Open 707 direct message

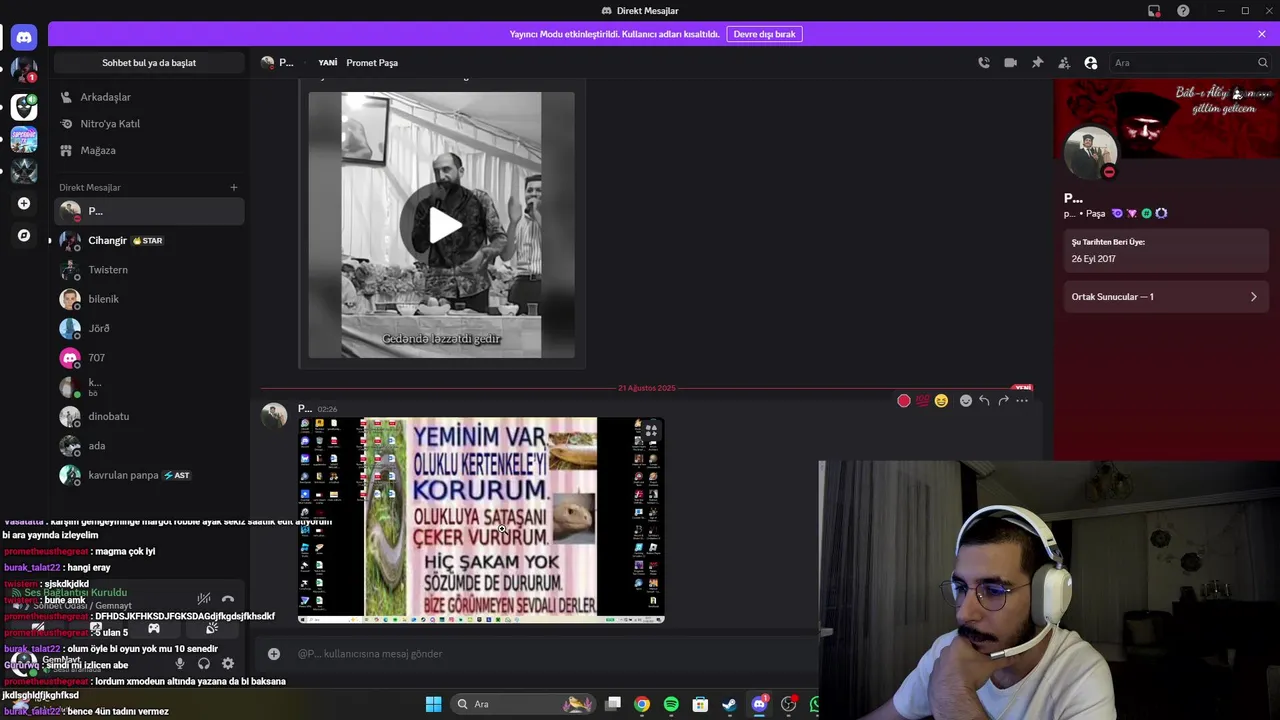point(149,357)
